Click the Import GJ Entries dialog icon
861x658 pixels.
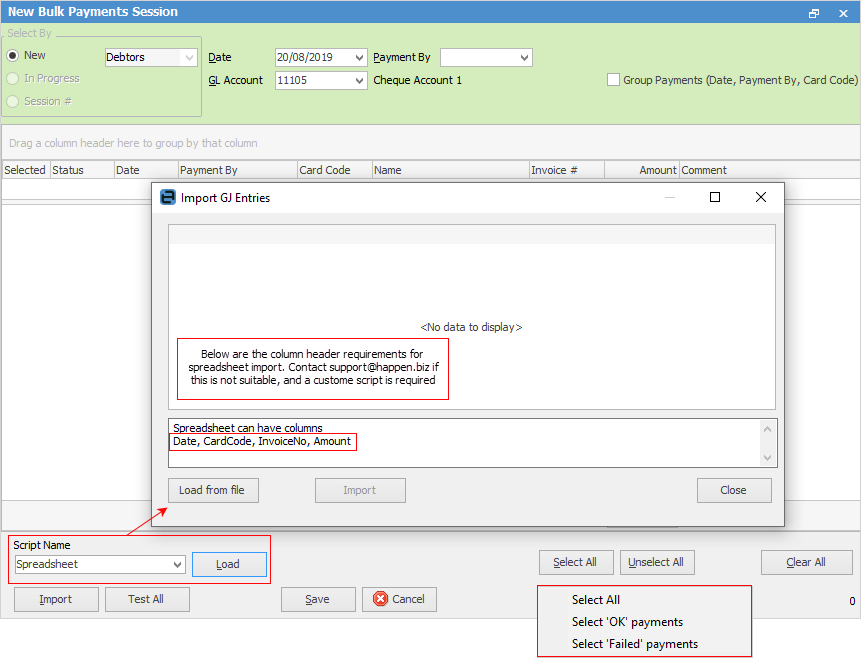[168, 197]
